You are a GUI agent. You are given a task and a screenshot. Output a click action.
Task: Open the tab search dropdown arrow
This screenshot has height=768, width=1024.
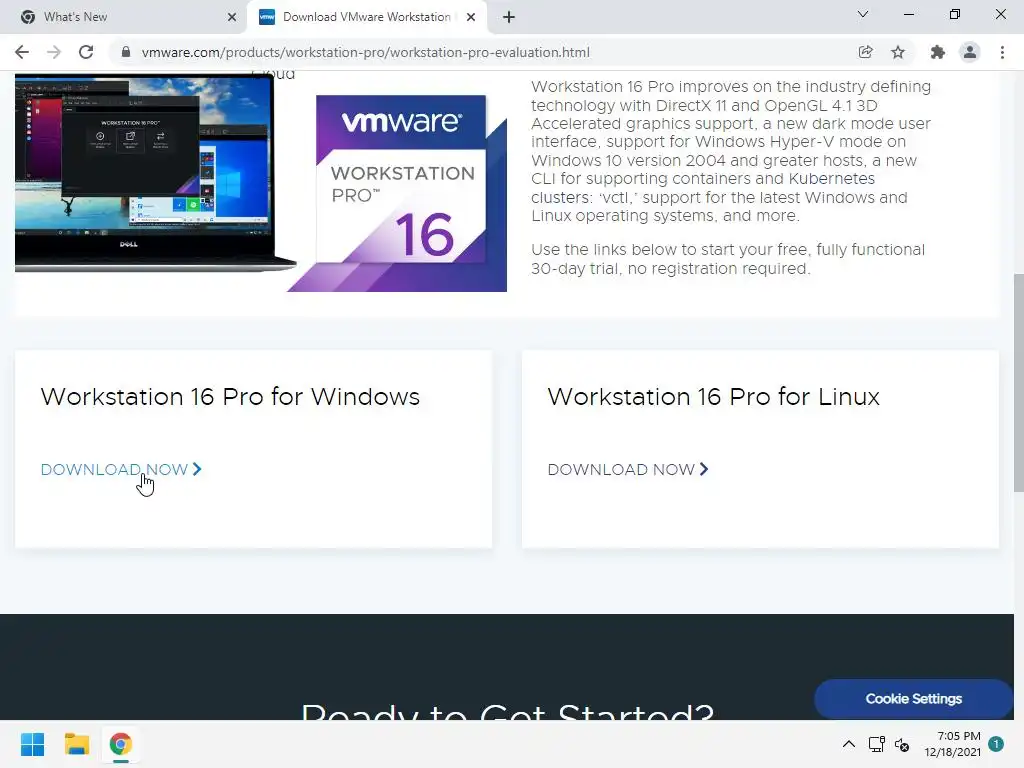[x=863, y=14]
